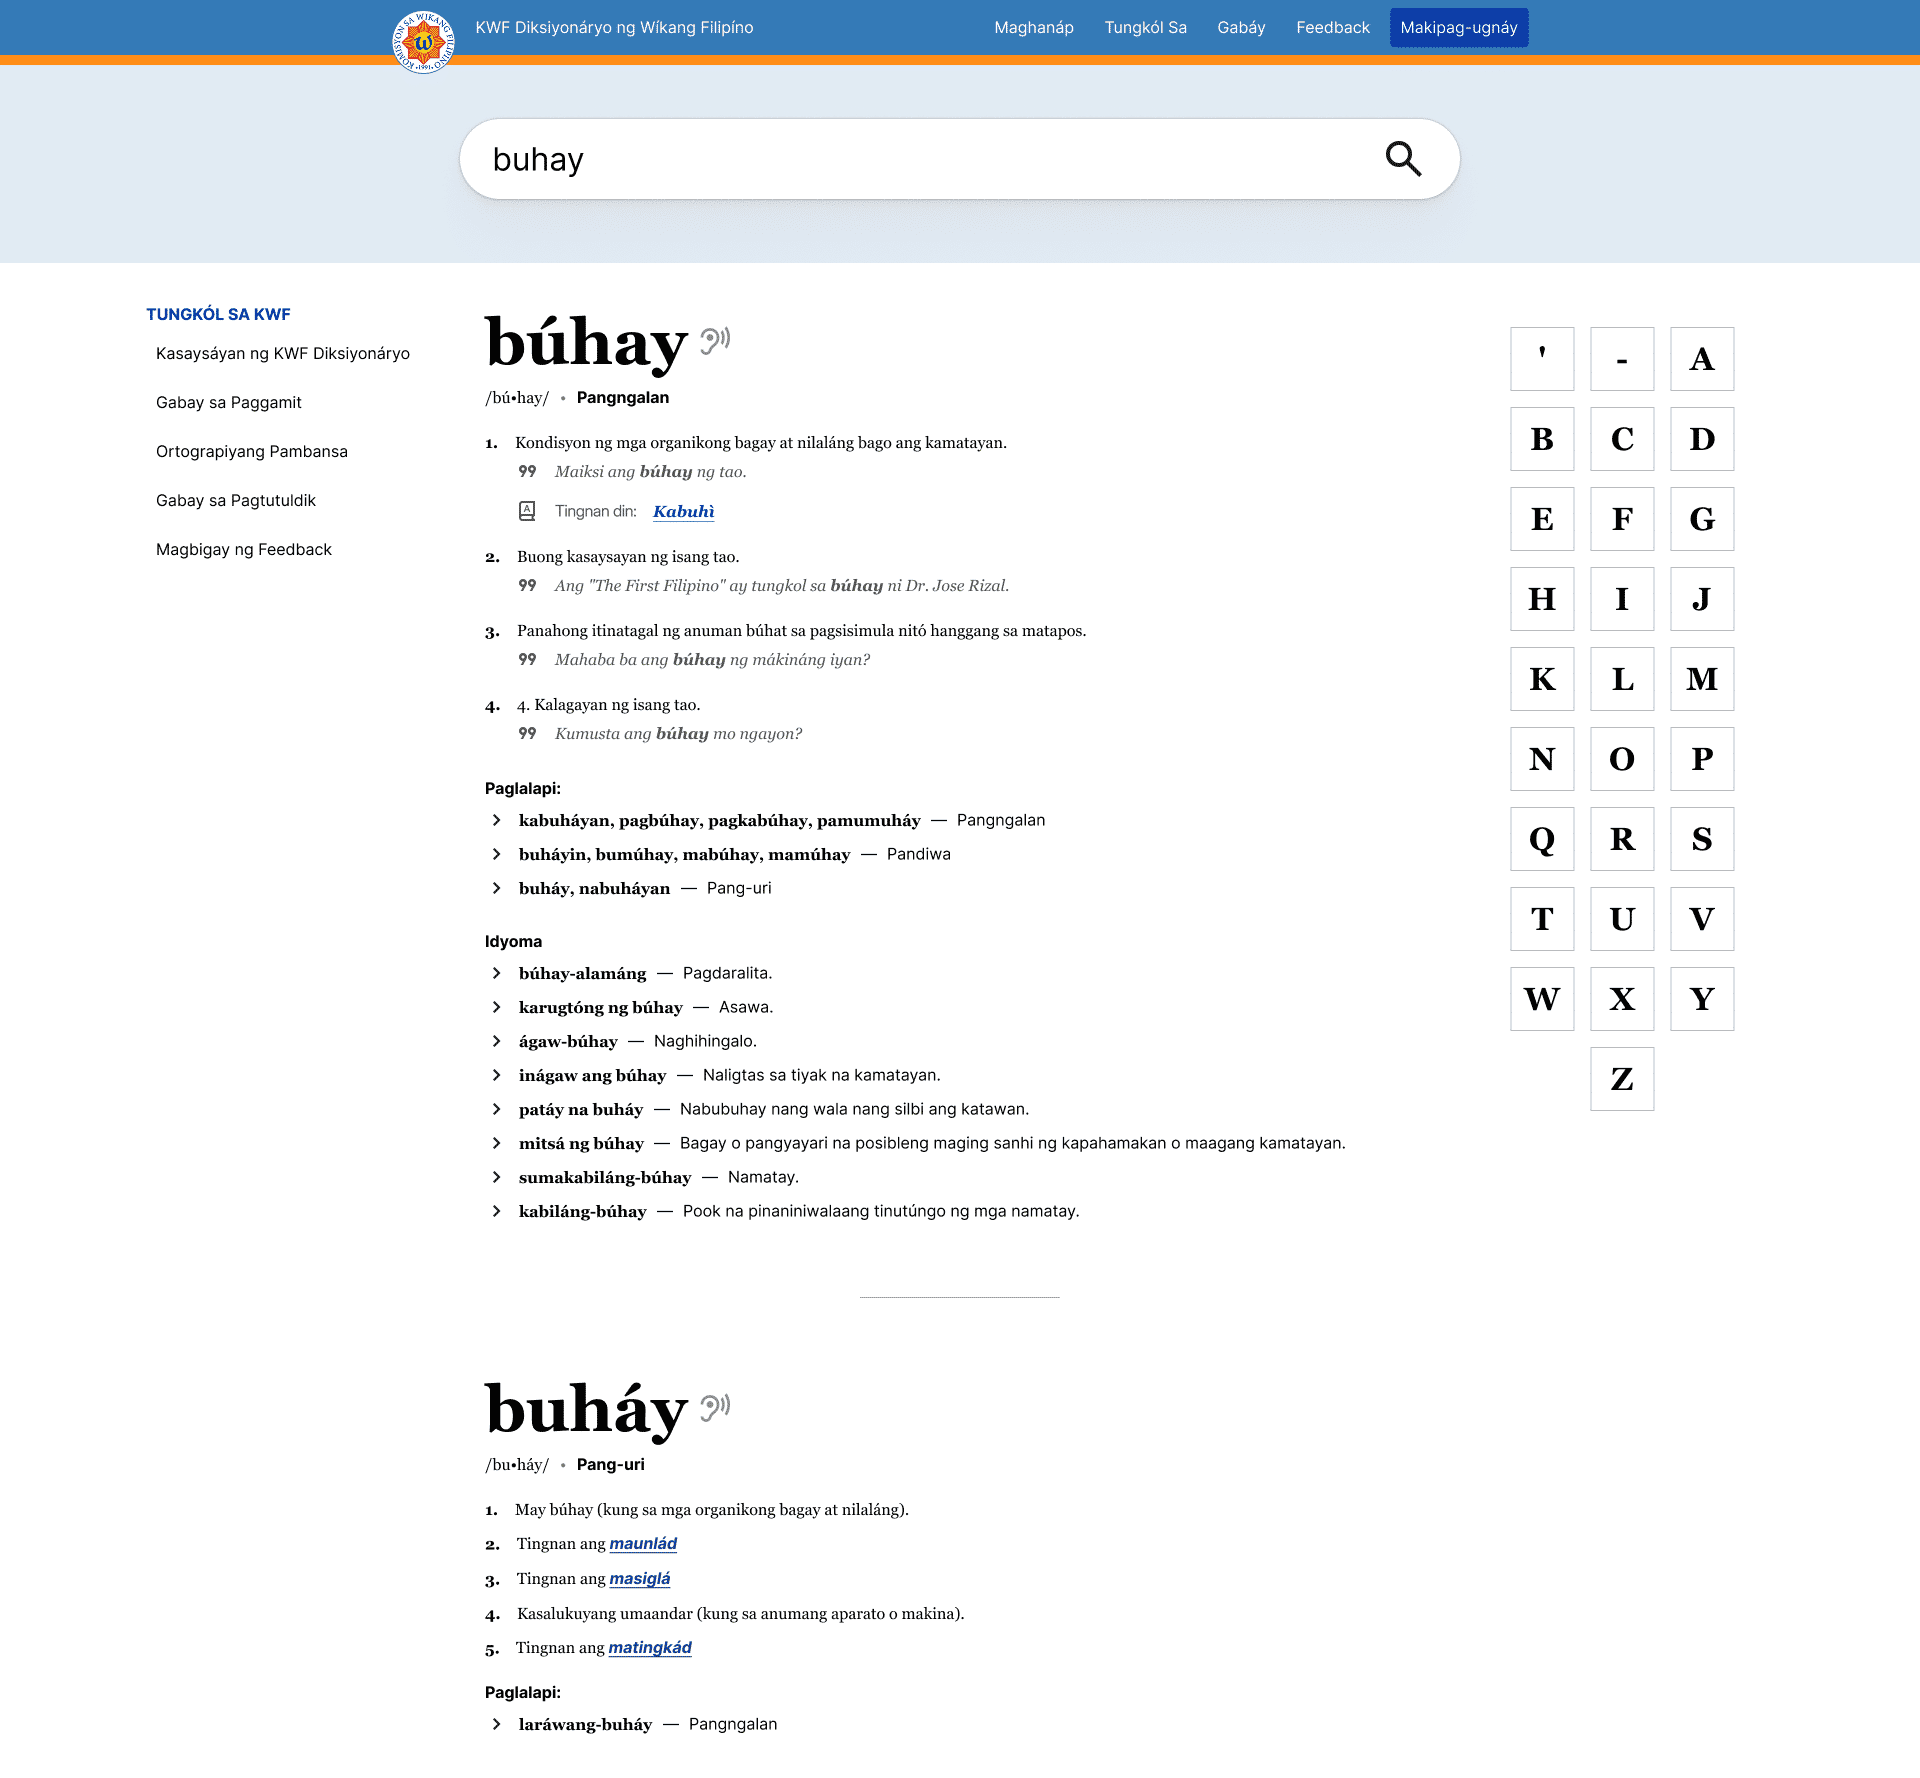Open the Gabáy navigation item
Screen dimensions: 1920x1778
click(1240, 28)
